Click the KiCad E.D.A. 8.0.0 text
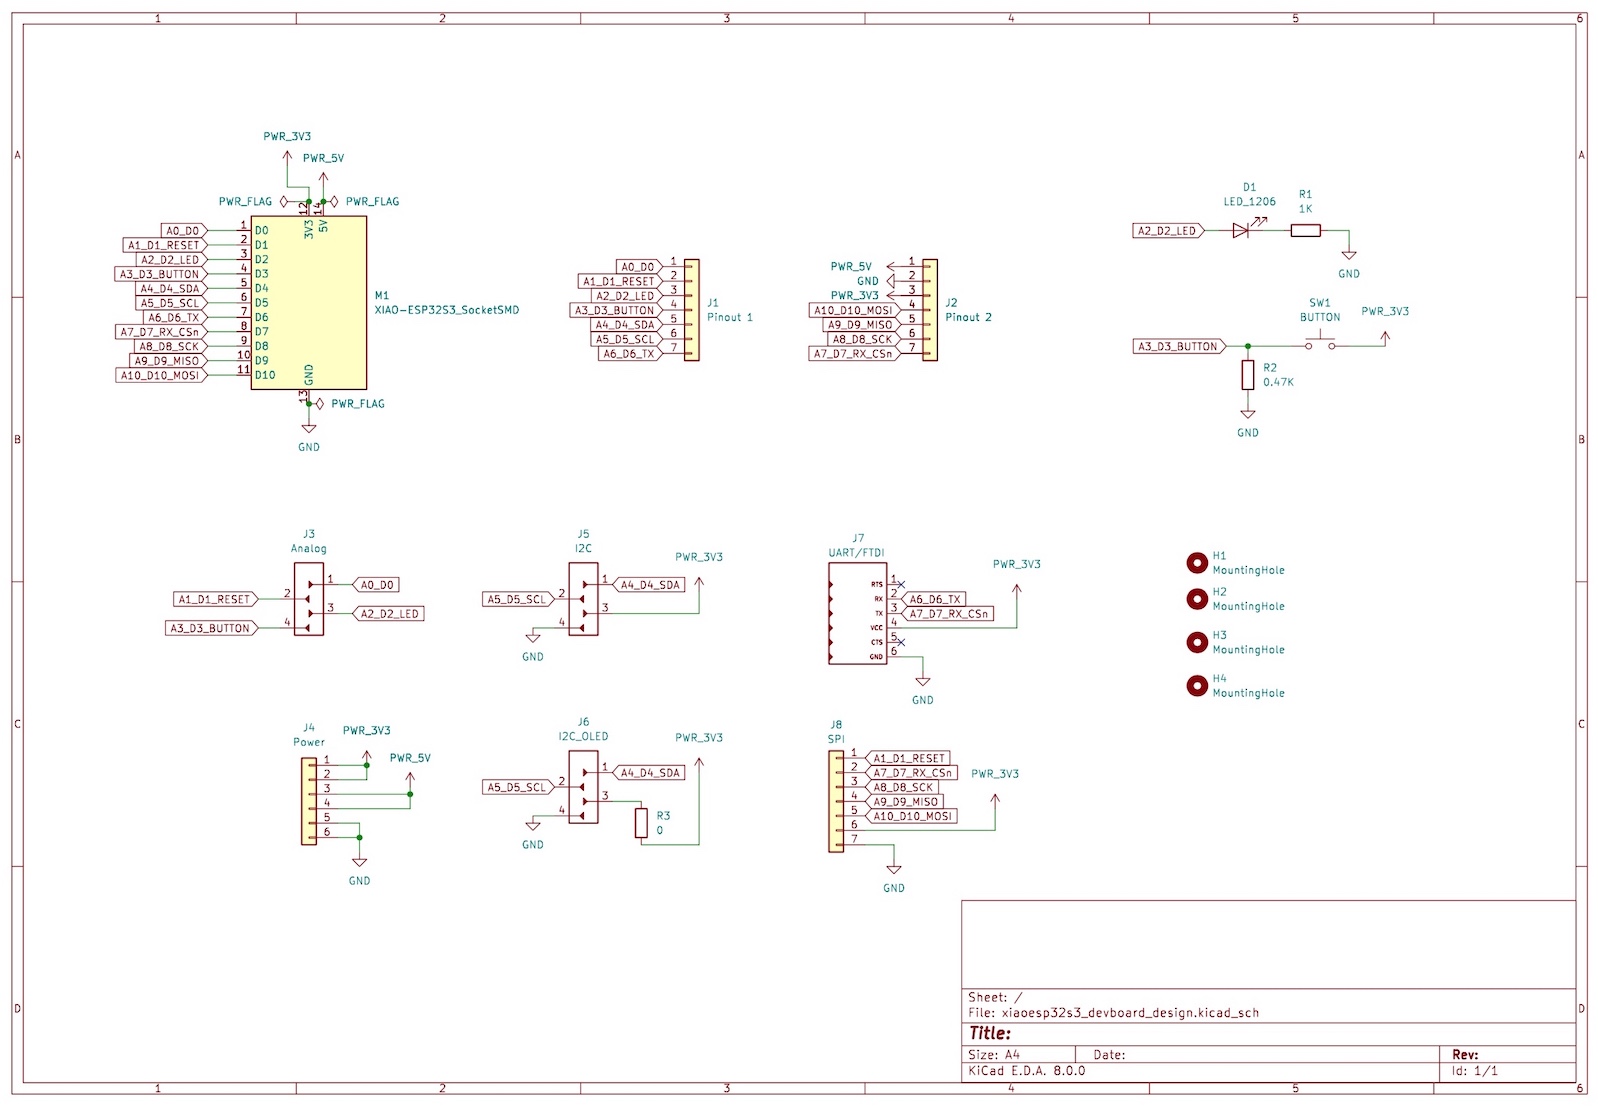 coord(1026,1070)
